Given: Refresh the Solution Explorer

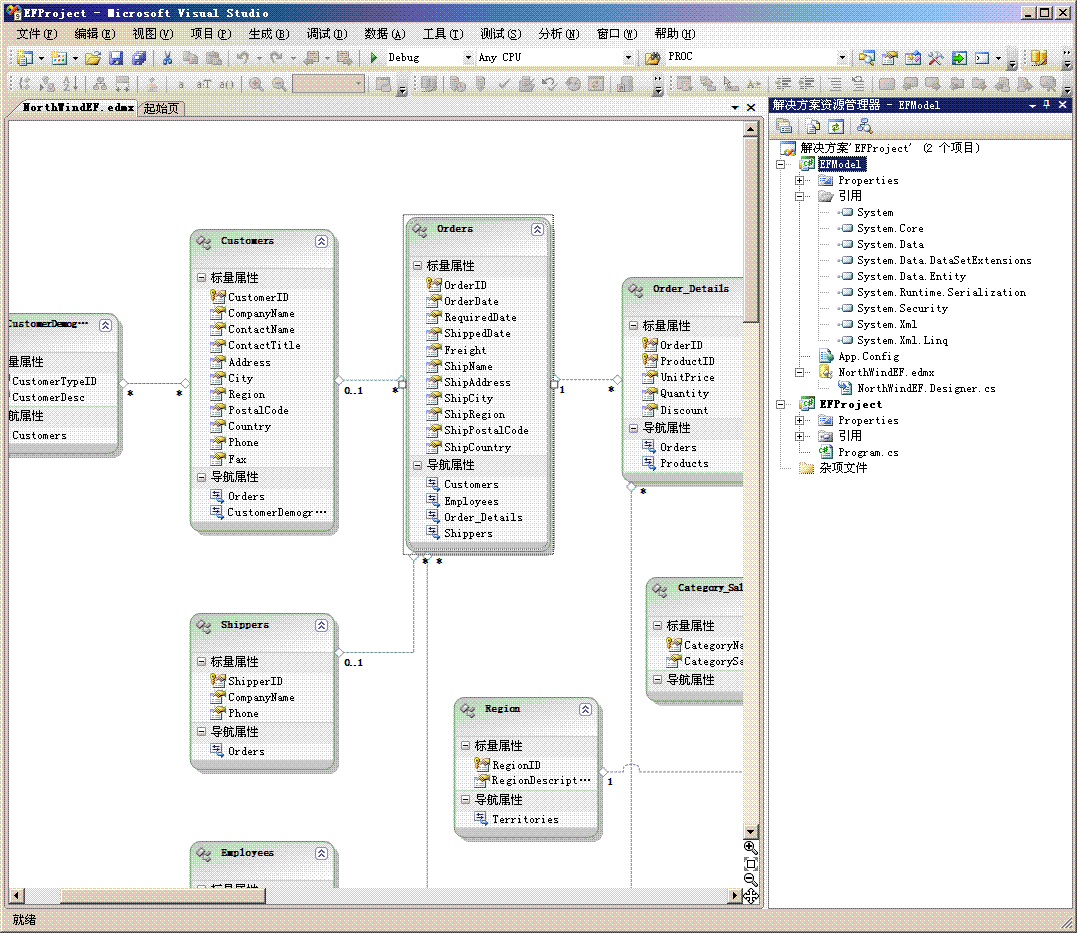Looking at the screenshot, I should [837, 125].
